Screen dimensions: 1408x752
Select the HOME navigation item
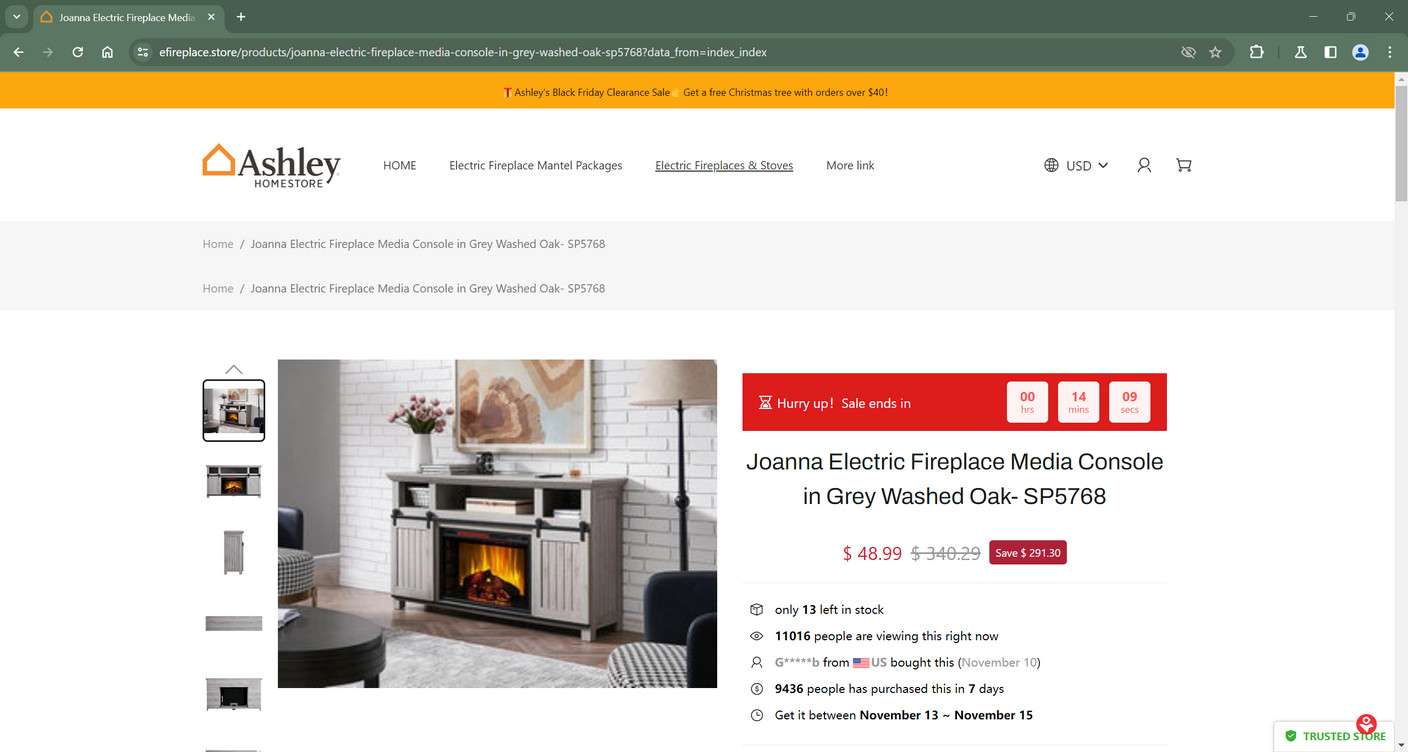point(398,165)
